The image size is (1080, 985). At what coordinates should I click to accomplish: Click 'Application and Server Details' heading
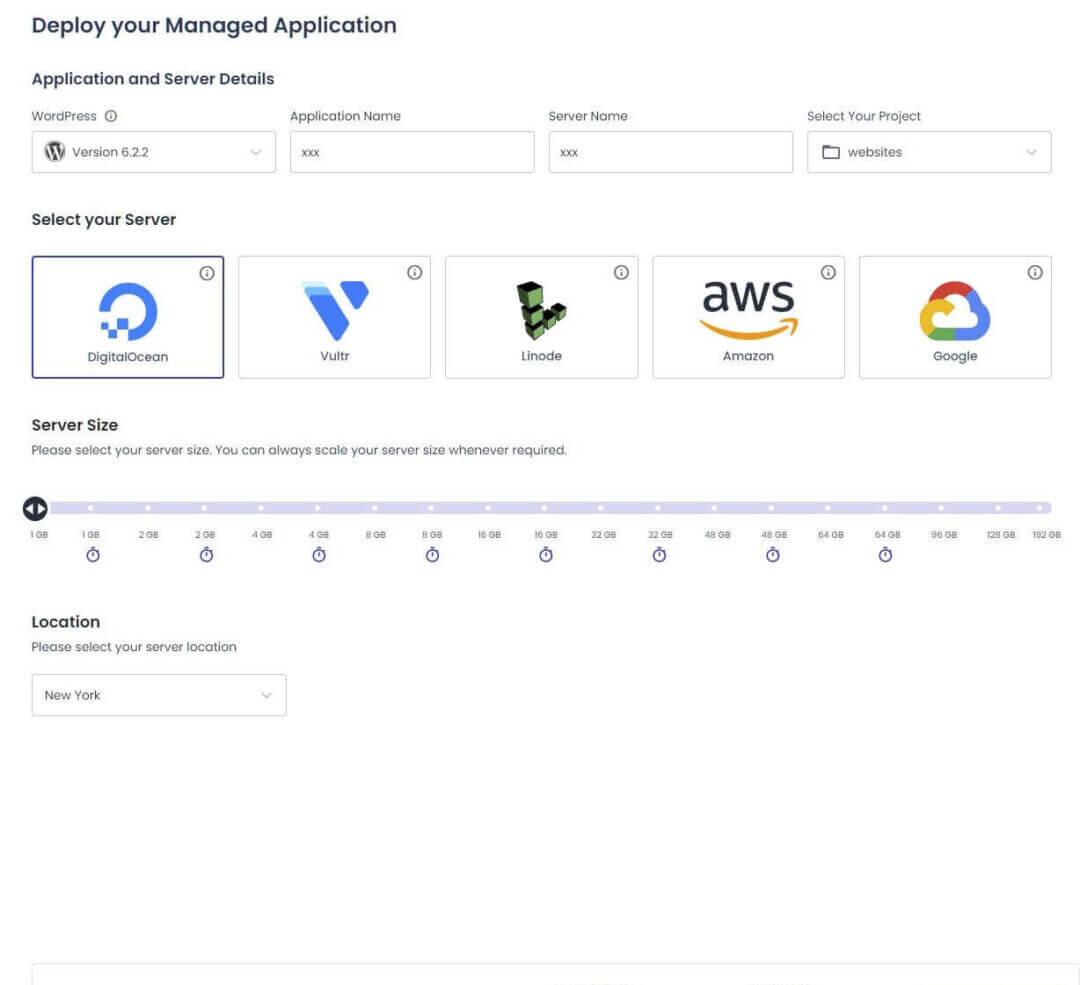pyautogui.click(x=153, y=79)
